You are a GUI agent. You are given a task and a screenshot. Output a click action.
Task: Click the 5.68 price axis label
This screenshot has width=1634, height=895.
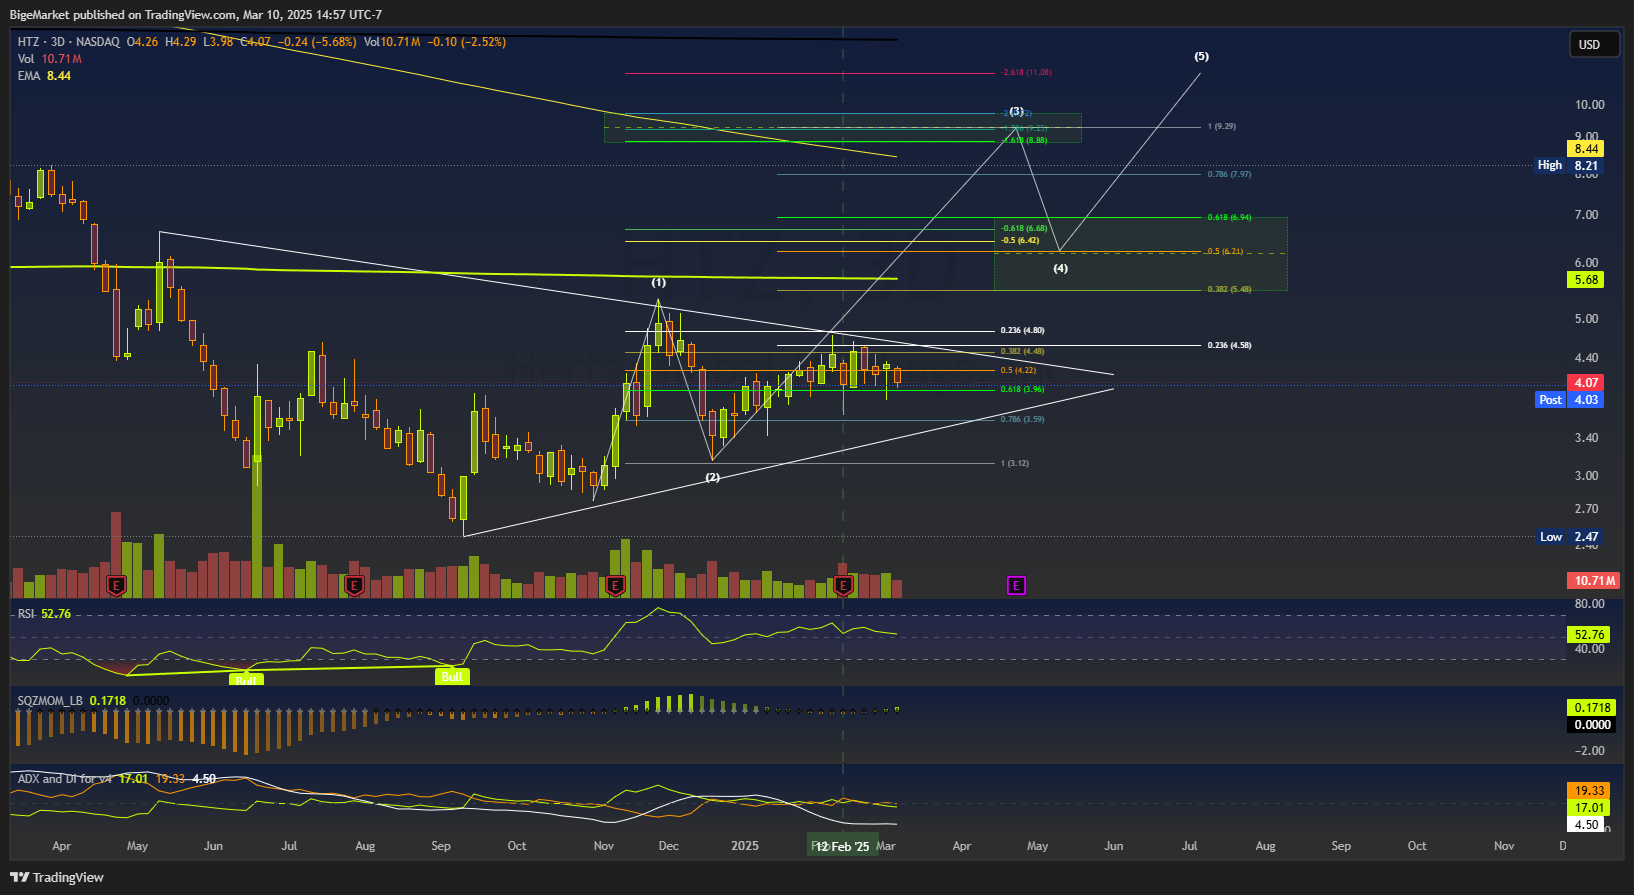(1586, 280)
